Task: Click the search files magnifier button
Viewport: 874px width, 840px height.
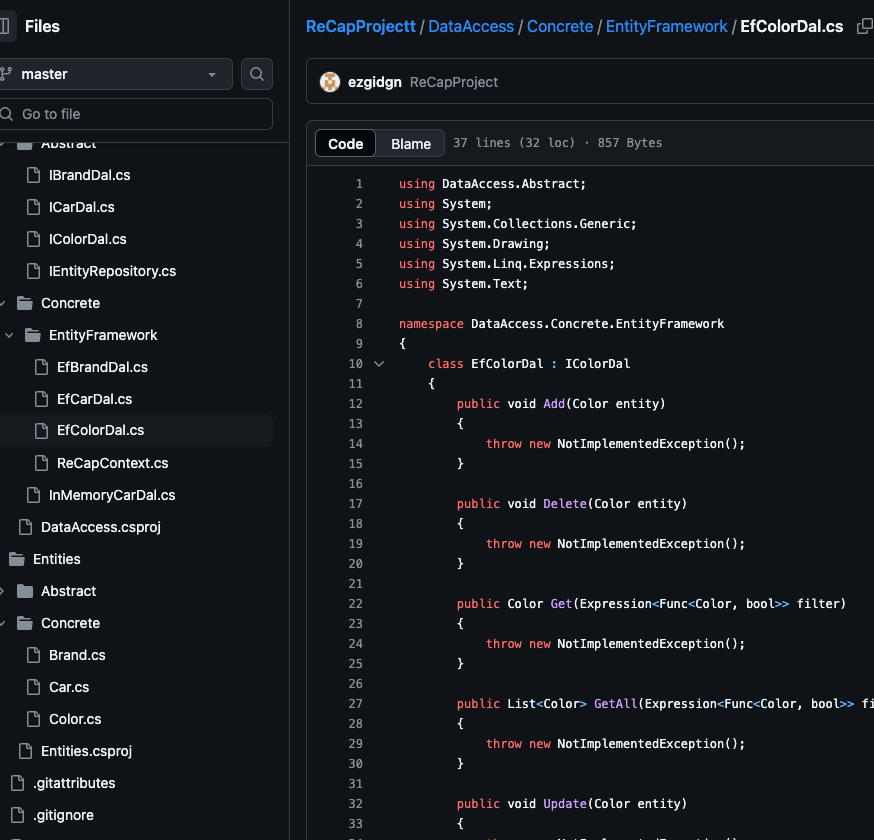Action: point(256,74)
